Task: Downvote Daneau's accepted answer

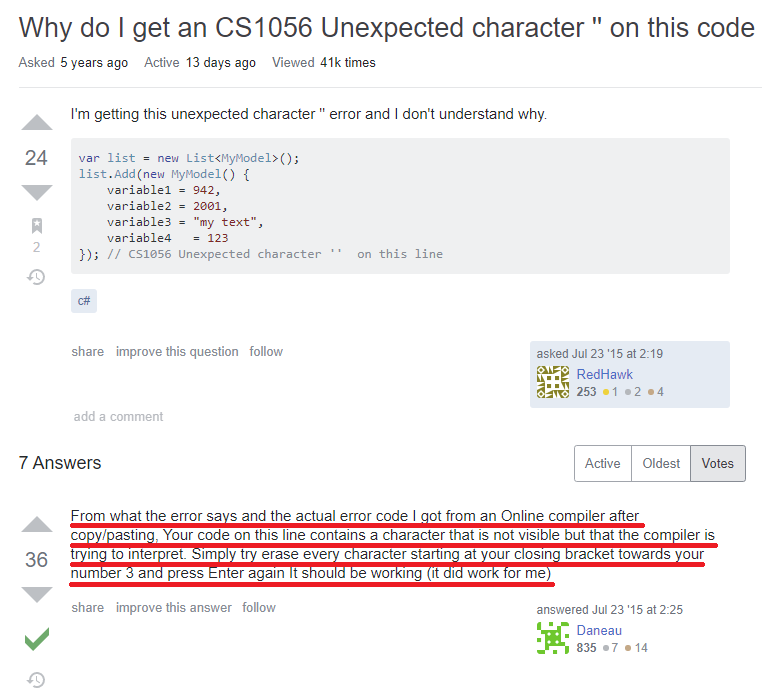Action: 37,594
